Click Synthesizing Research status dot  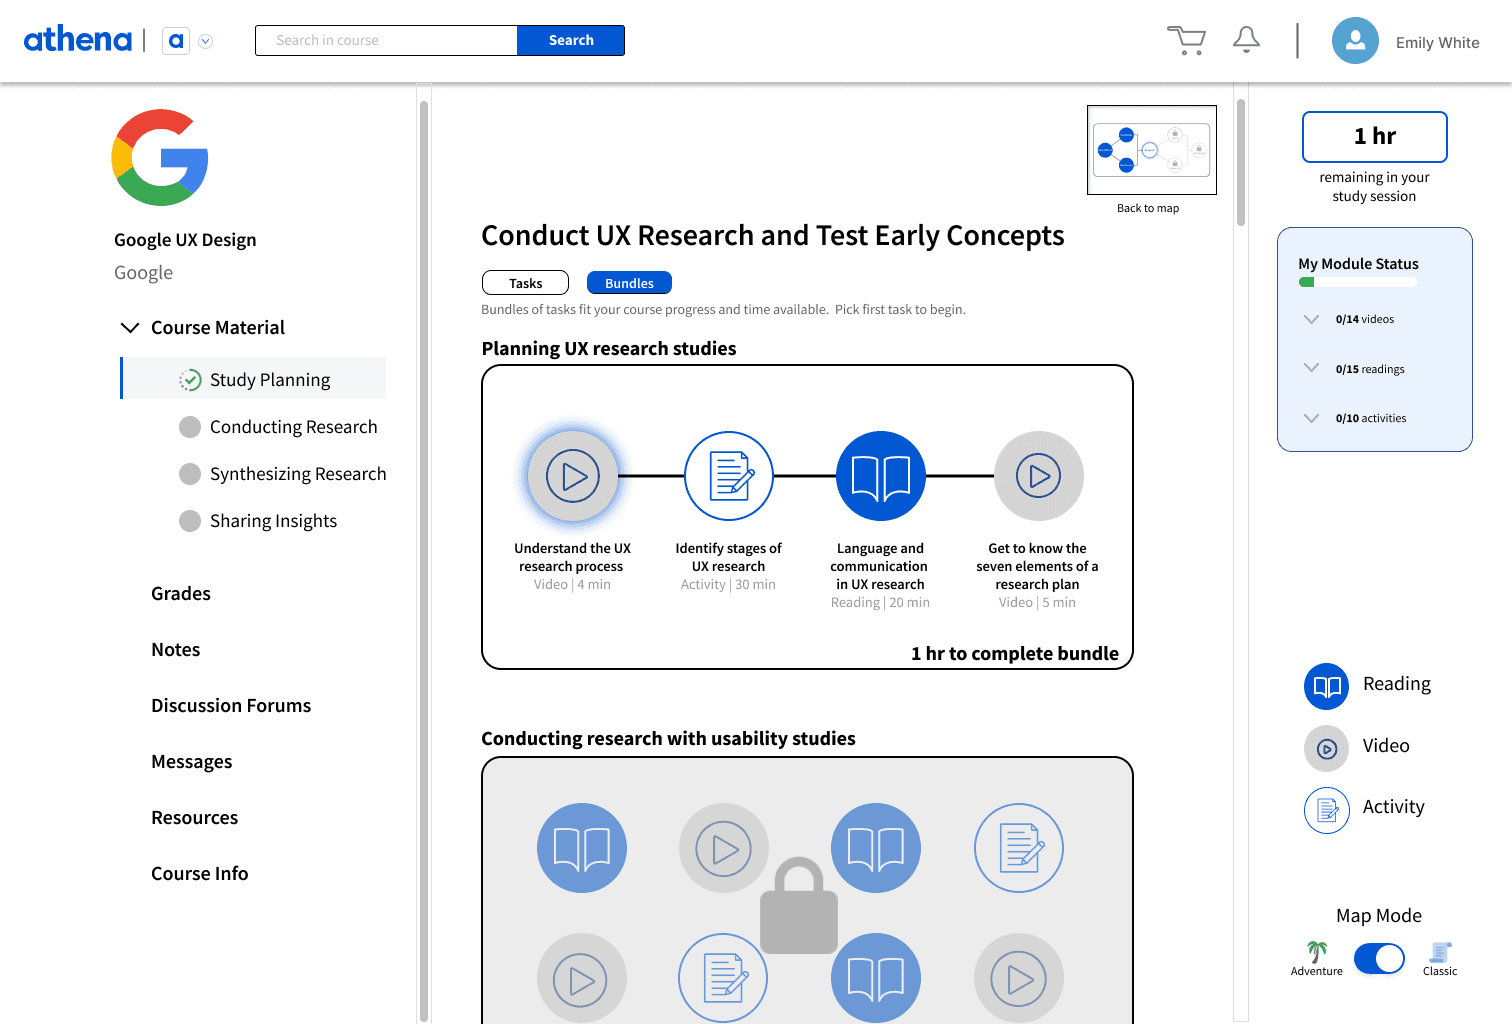click(x=190, y=474)
